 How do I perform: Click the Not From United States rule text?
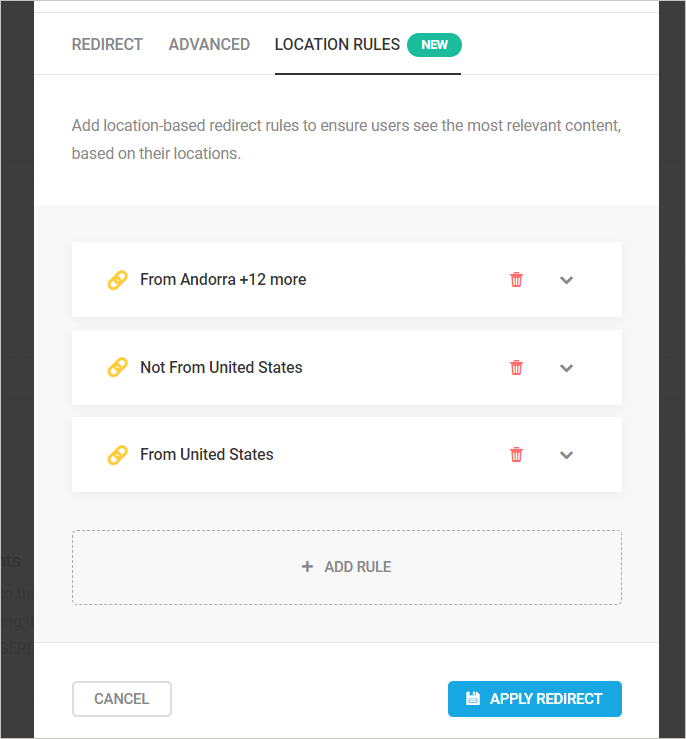click(x=221, y=368)
